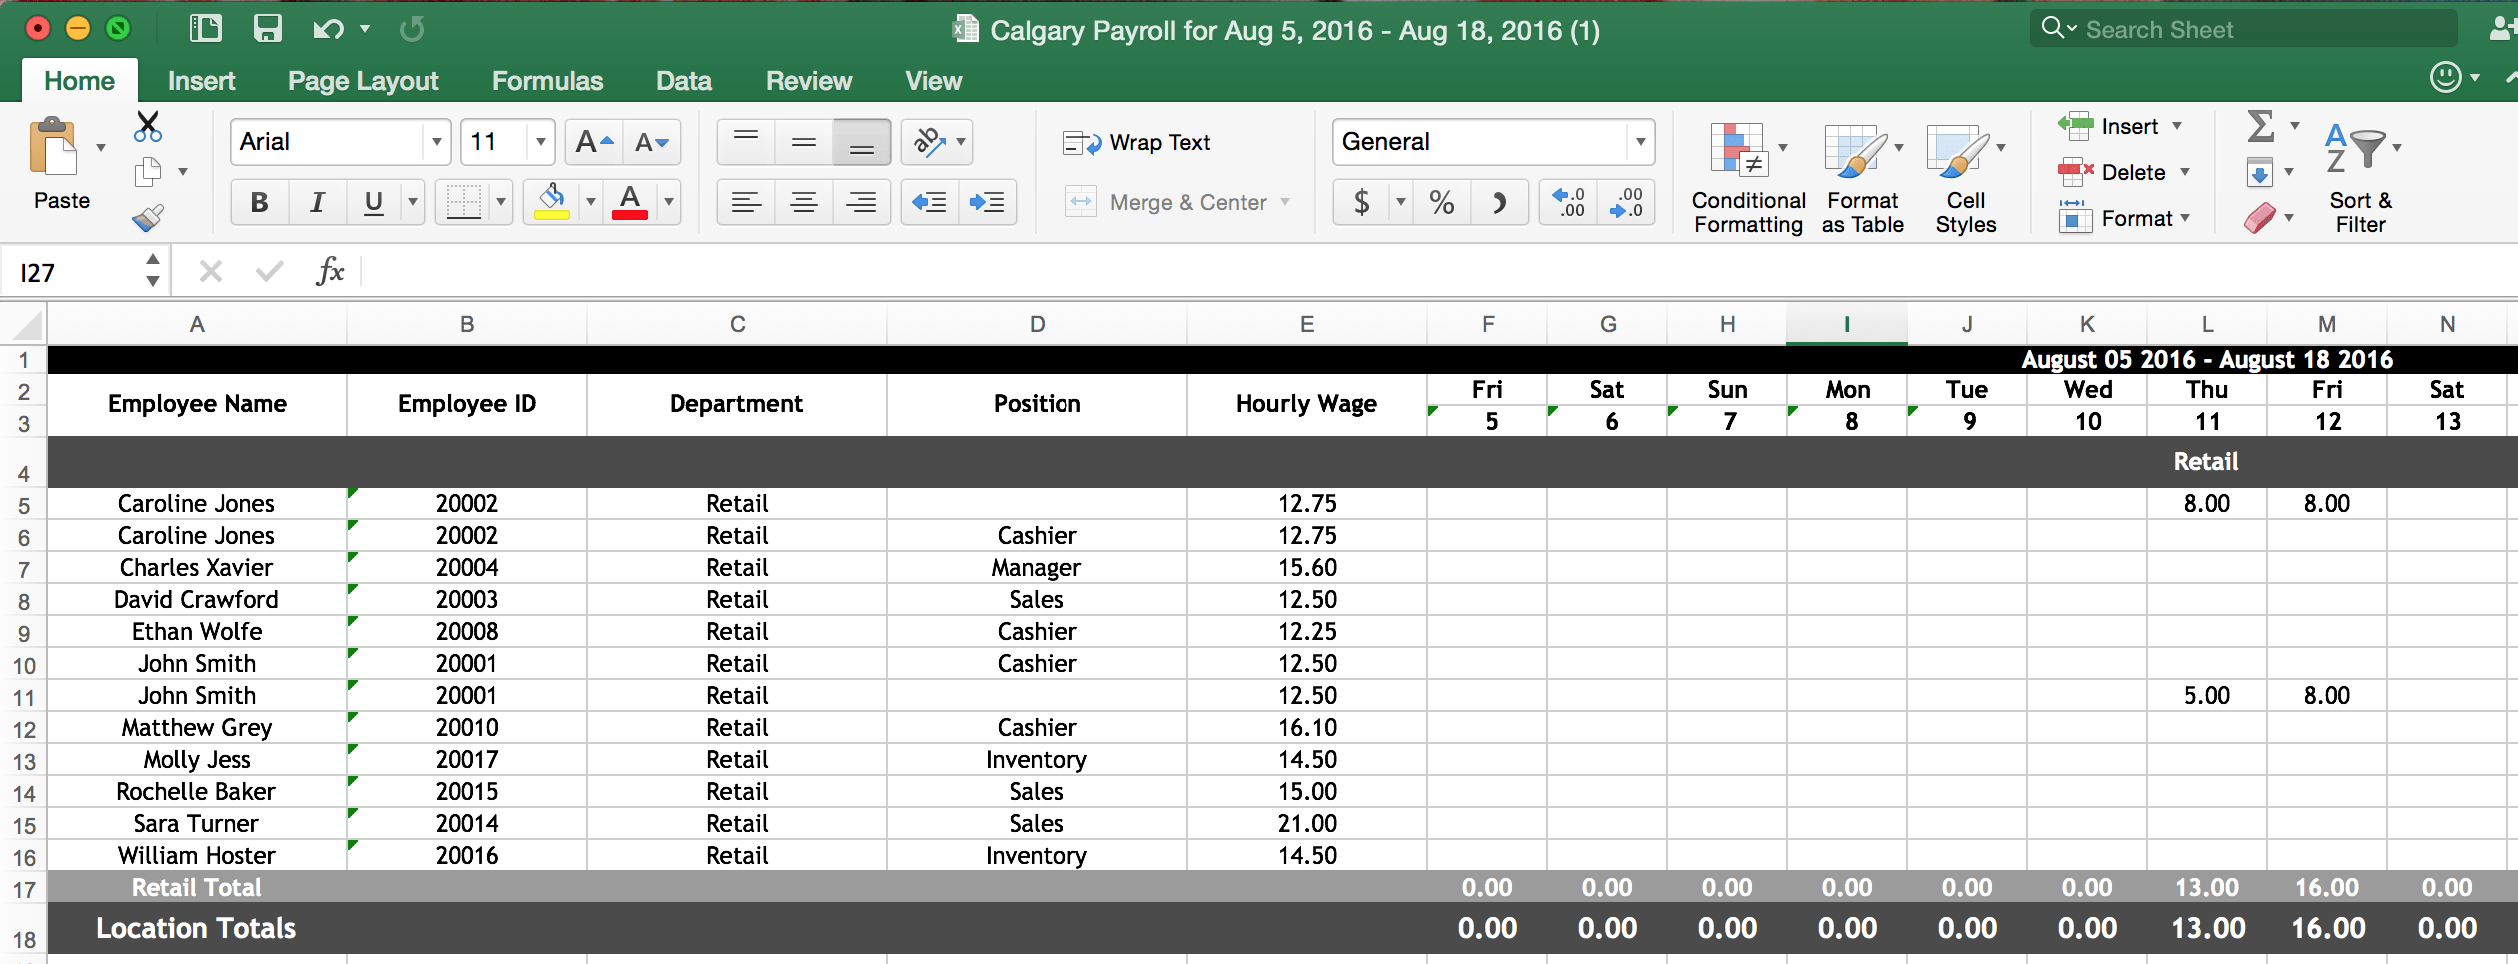Click the Cut scissors icon
2518x964 pixels.
[148, 126]
